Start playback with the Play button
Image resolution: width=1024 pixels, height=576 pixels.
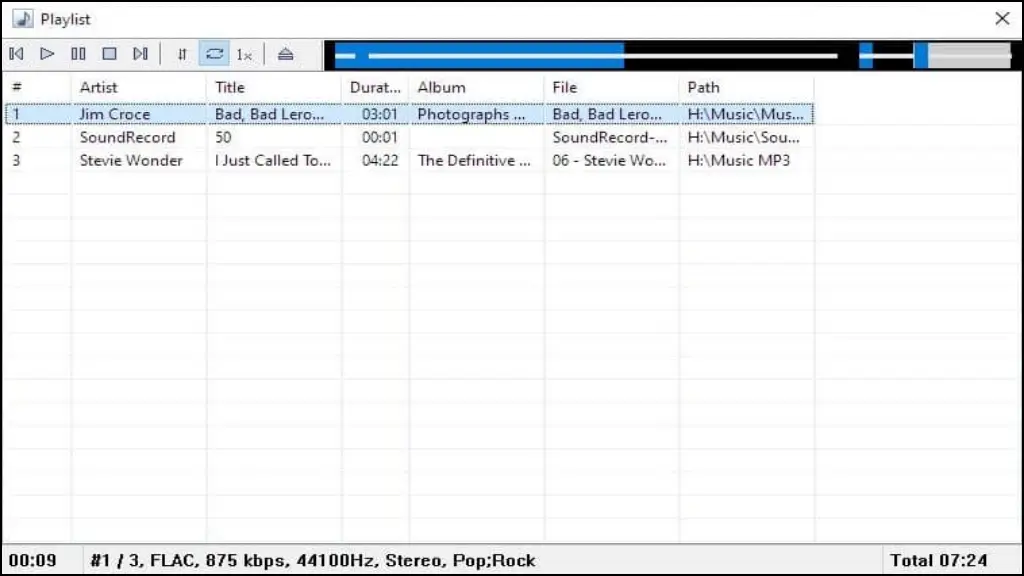[47, 54]
